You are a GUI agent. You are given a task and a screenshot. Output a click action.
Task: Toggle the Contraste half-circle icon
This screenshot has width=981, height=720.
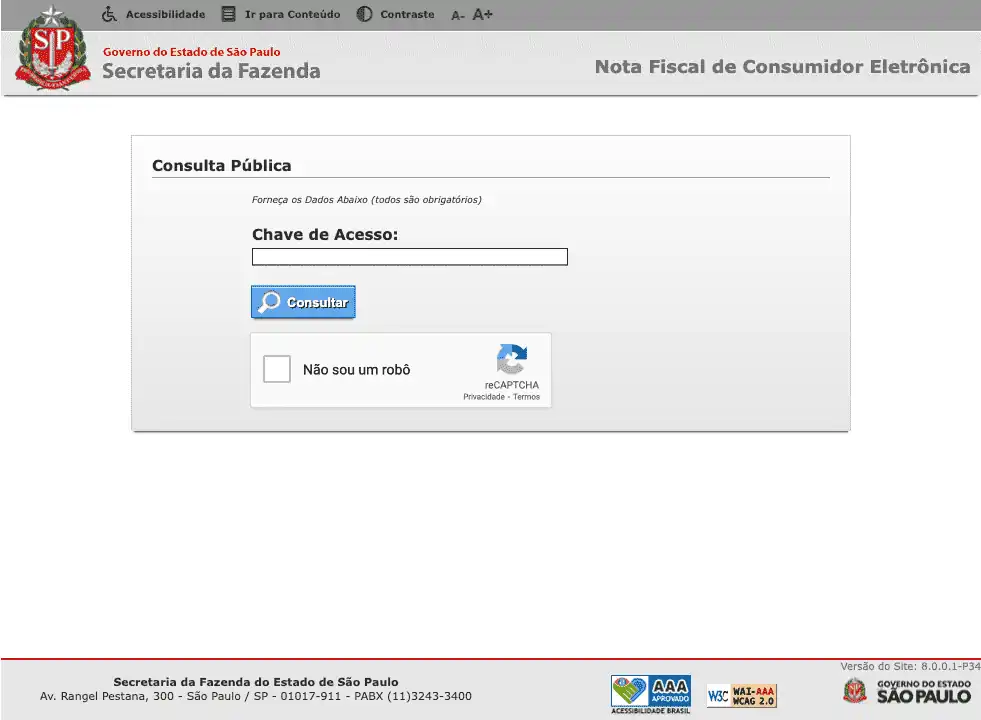click(x=364, y=14)
